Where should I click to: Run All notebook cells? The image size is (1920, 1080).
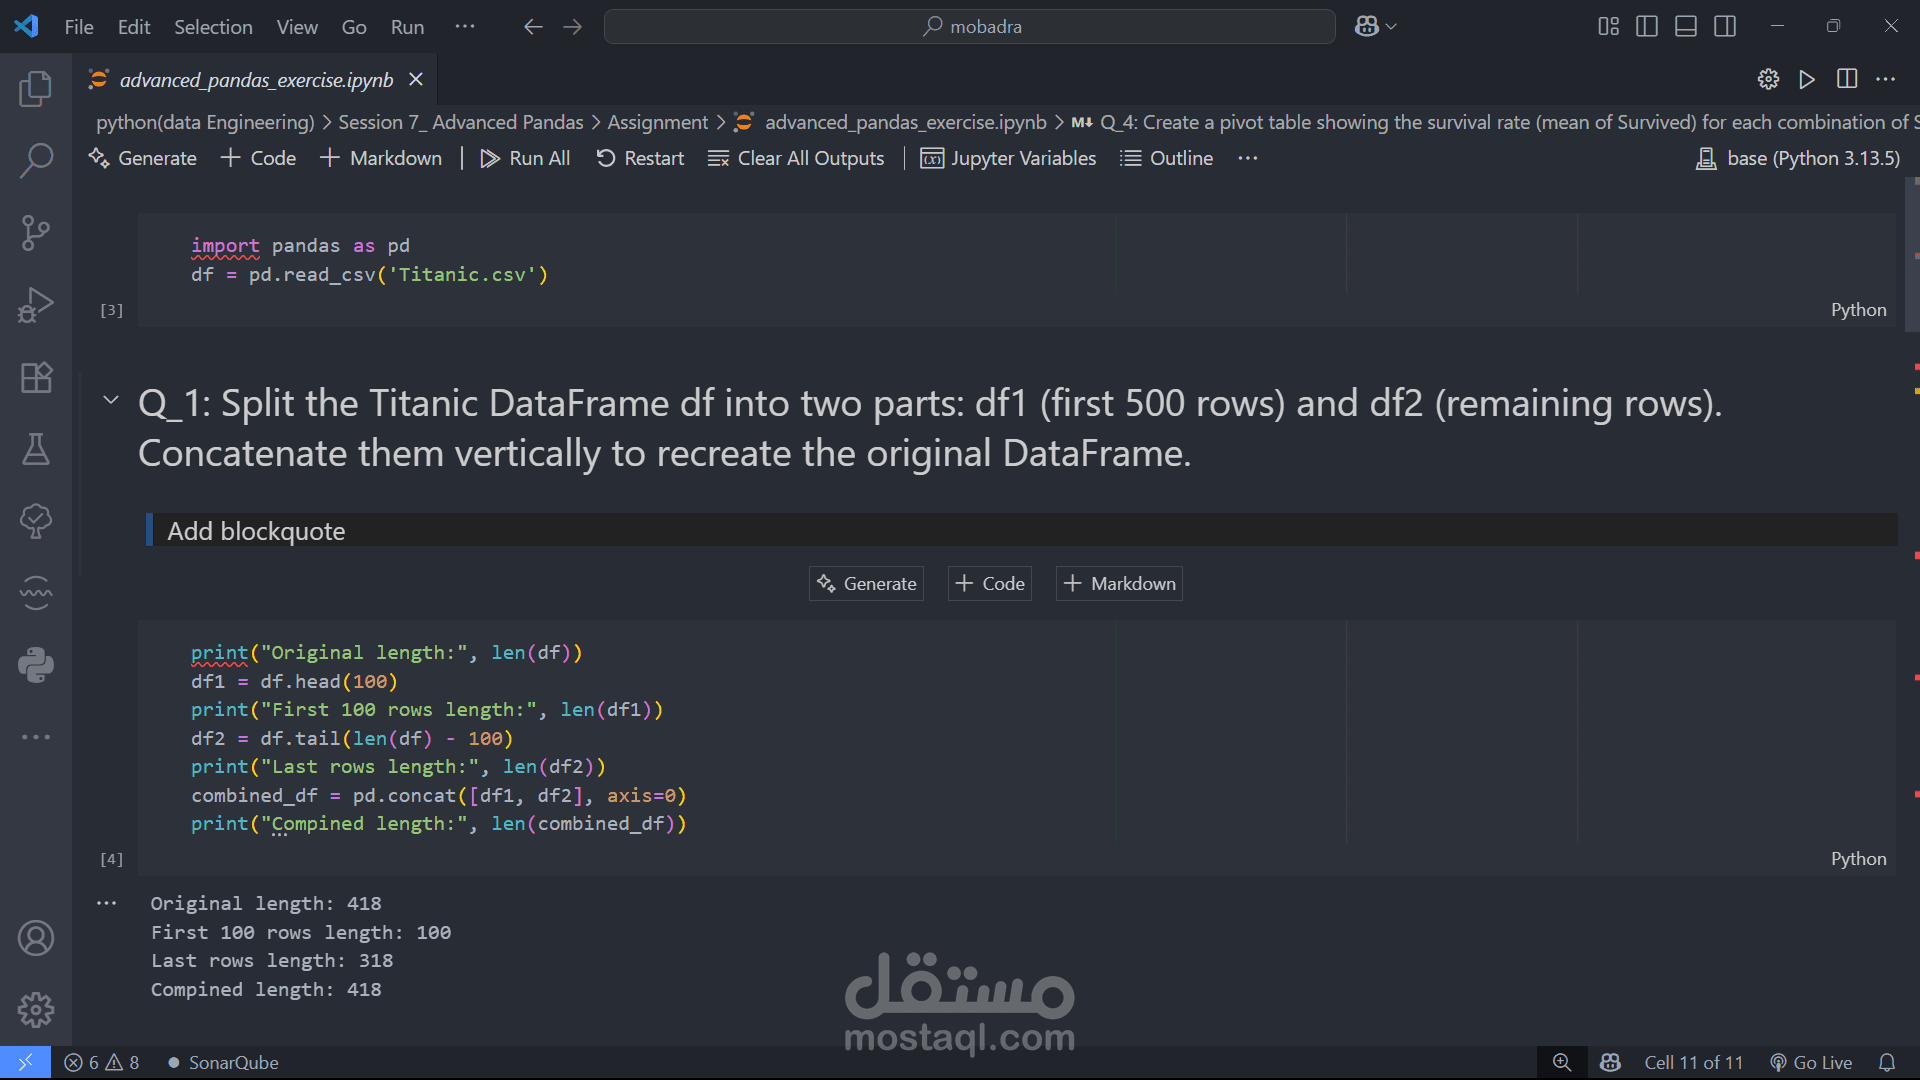(x=525, y=158)
